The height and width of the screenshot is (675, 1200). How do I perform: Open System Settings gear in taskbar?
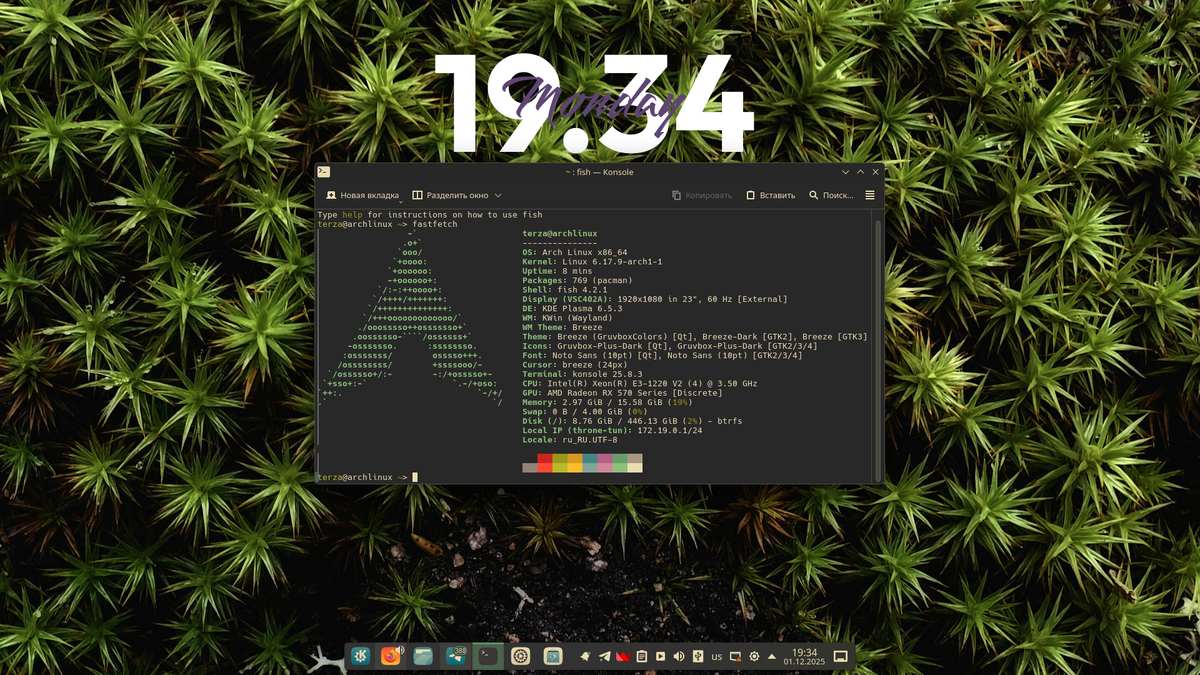point(520,656)
